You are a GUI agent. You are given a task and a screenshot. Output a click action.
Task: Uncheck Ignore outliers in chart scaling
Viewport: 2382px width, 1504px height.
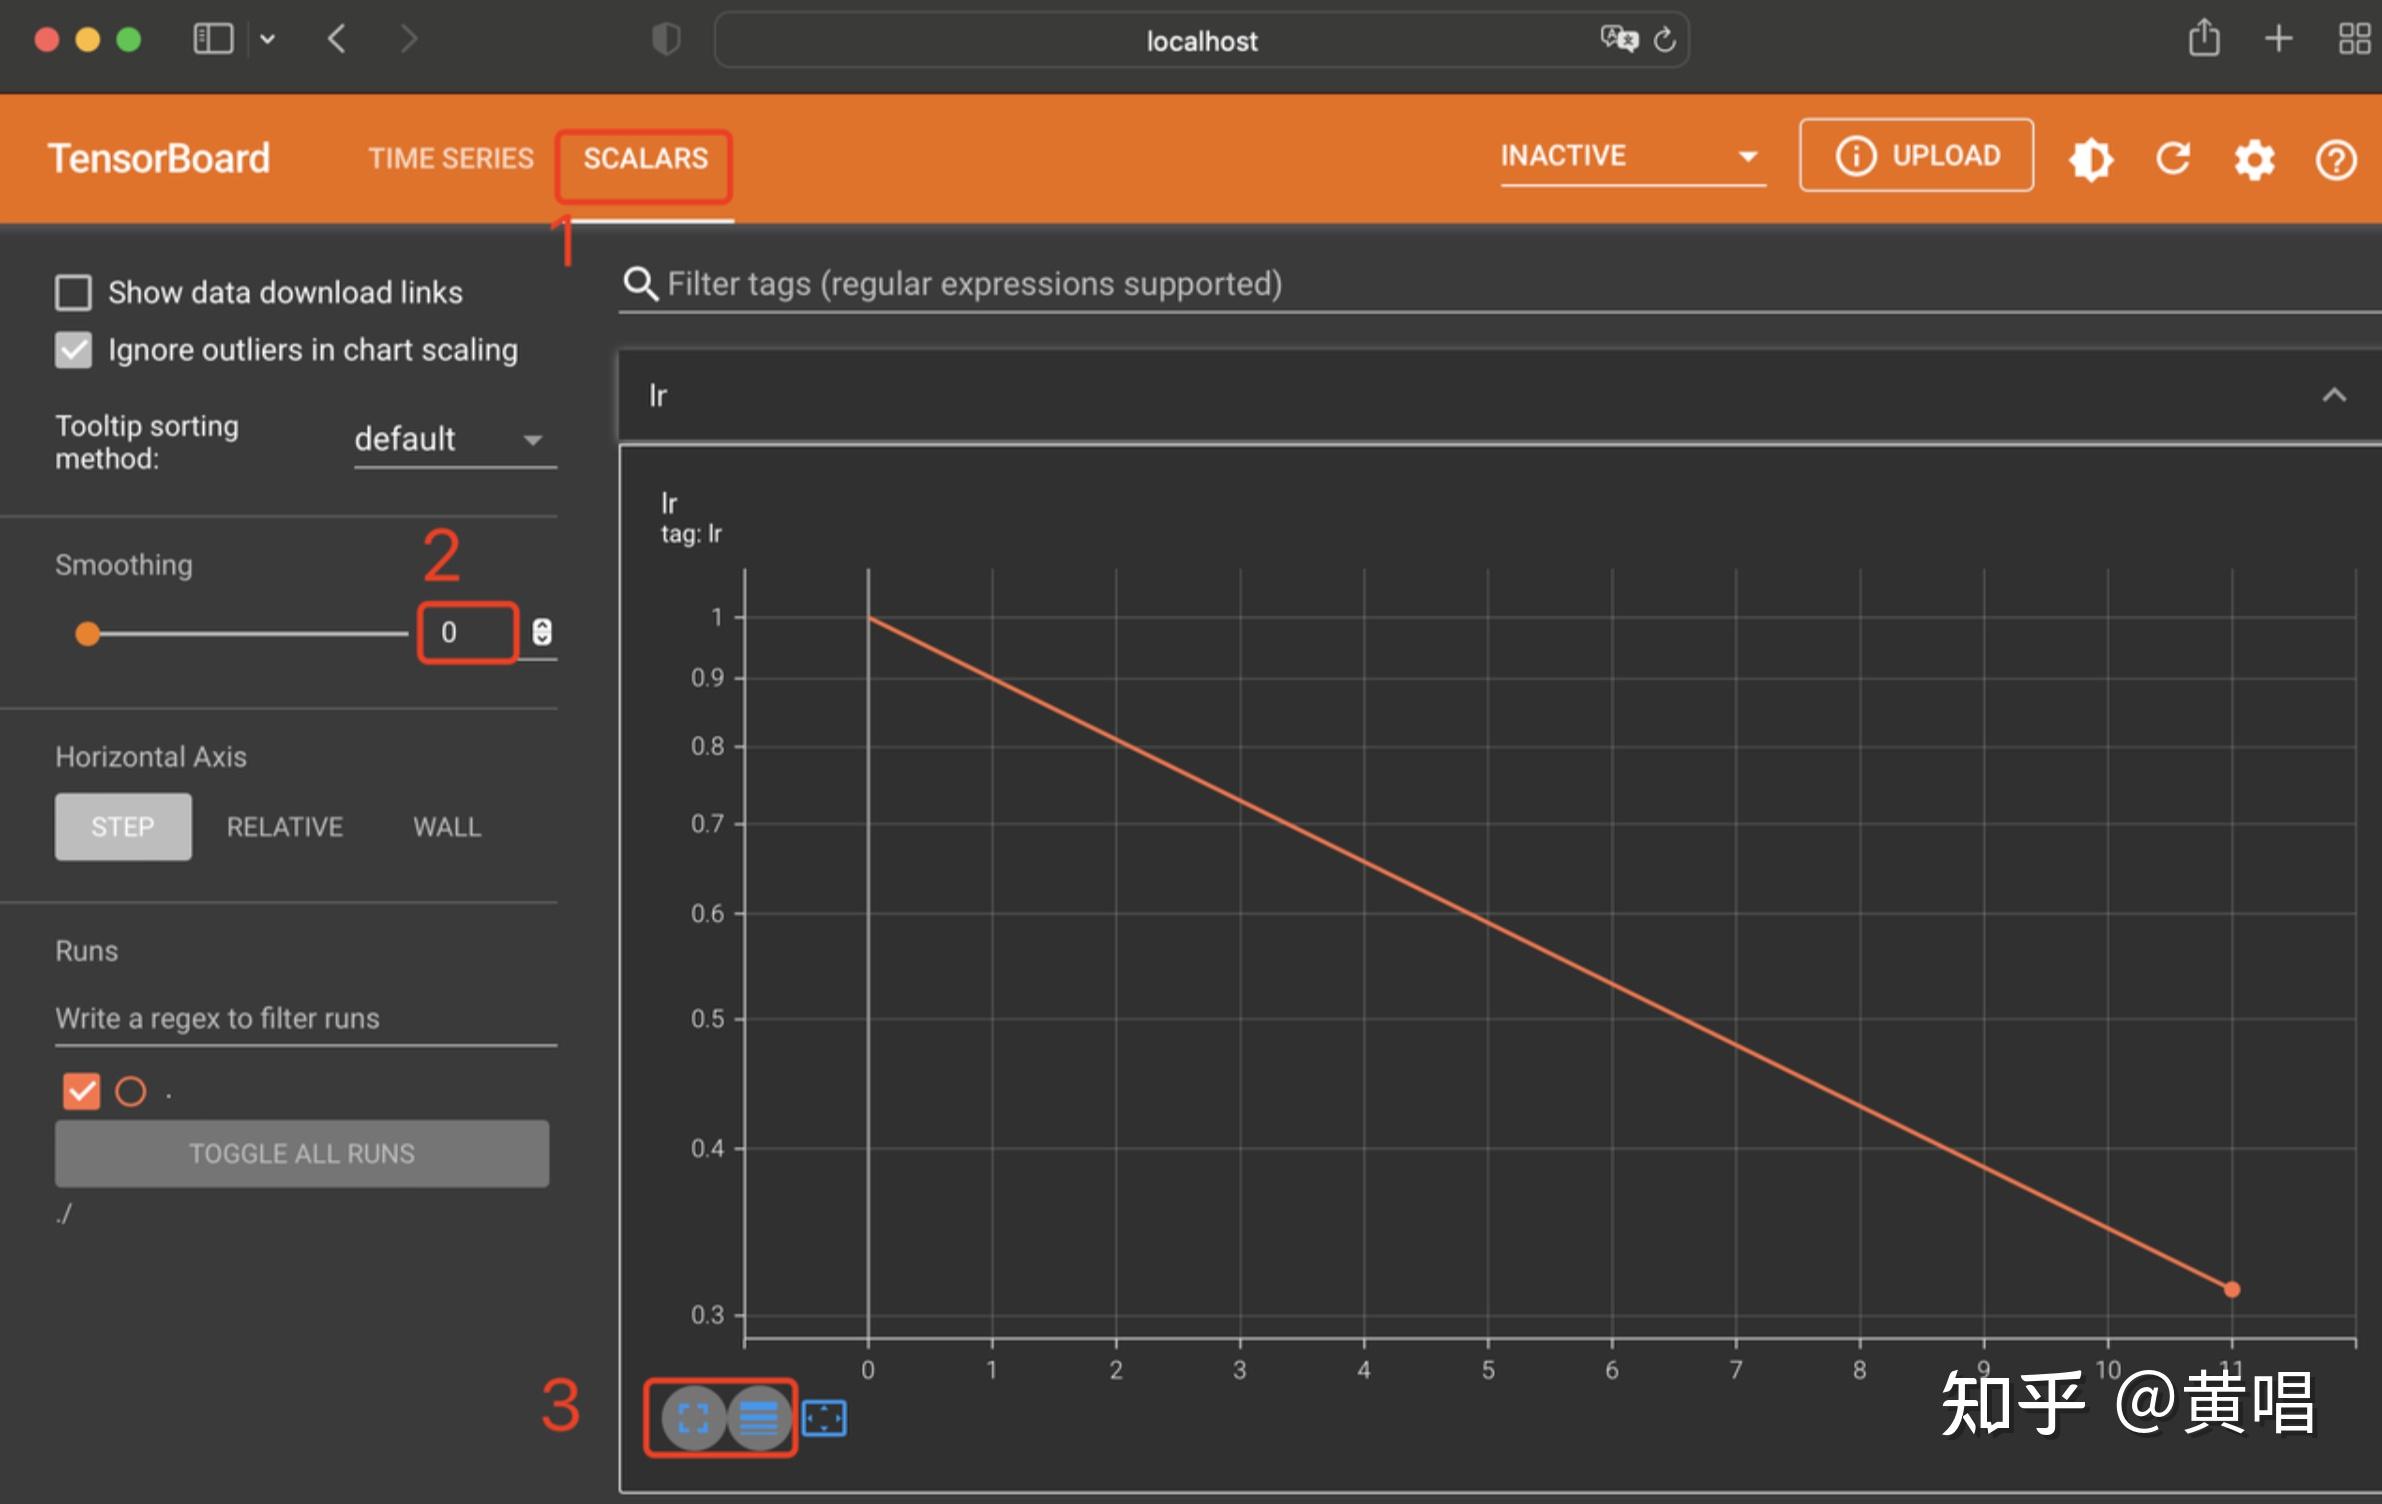pyautogui.click(x=73, y=350)
